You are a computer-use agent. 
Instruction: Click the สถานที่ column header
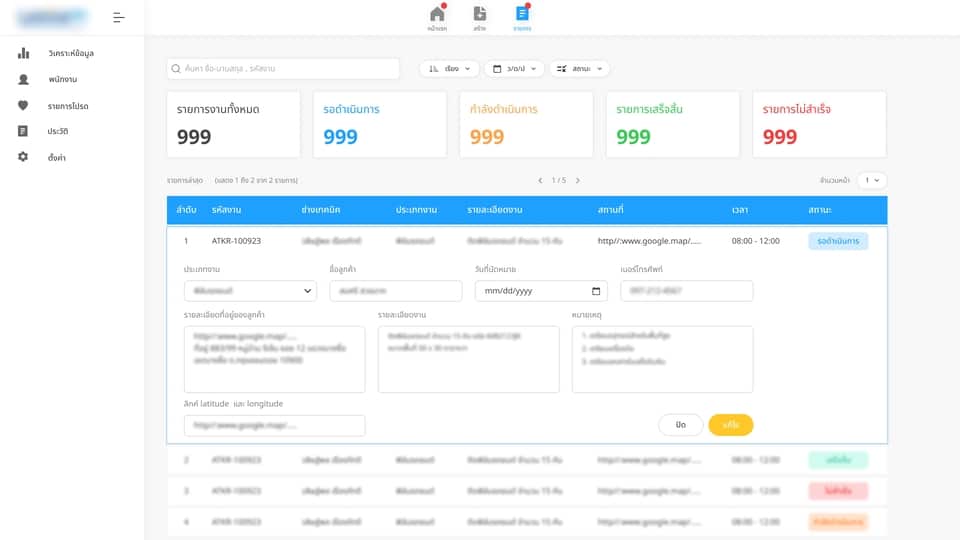tap(610, 210)
